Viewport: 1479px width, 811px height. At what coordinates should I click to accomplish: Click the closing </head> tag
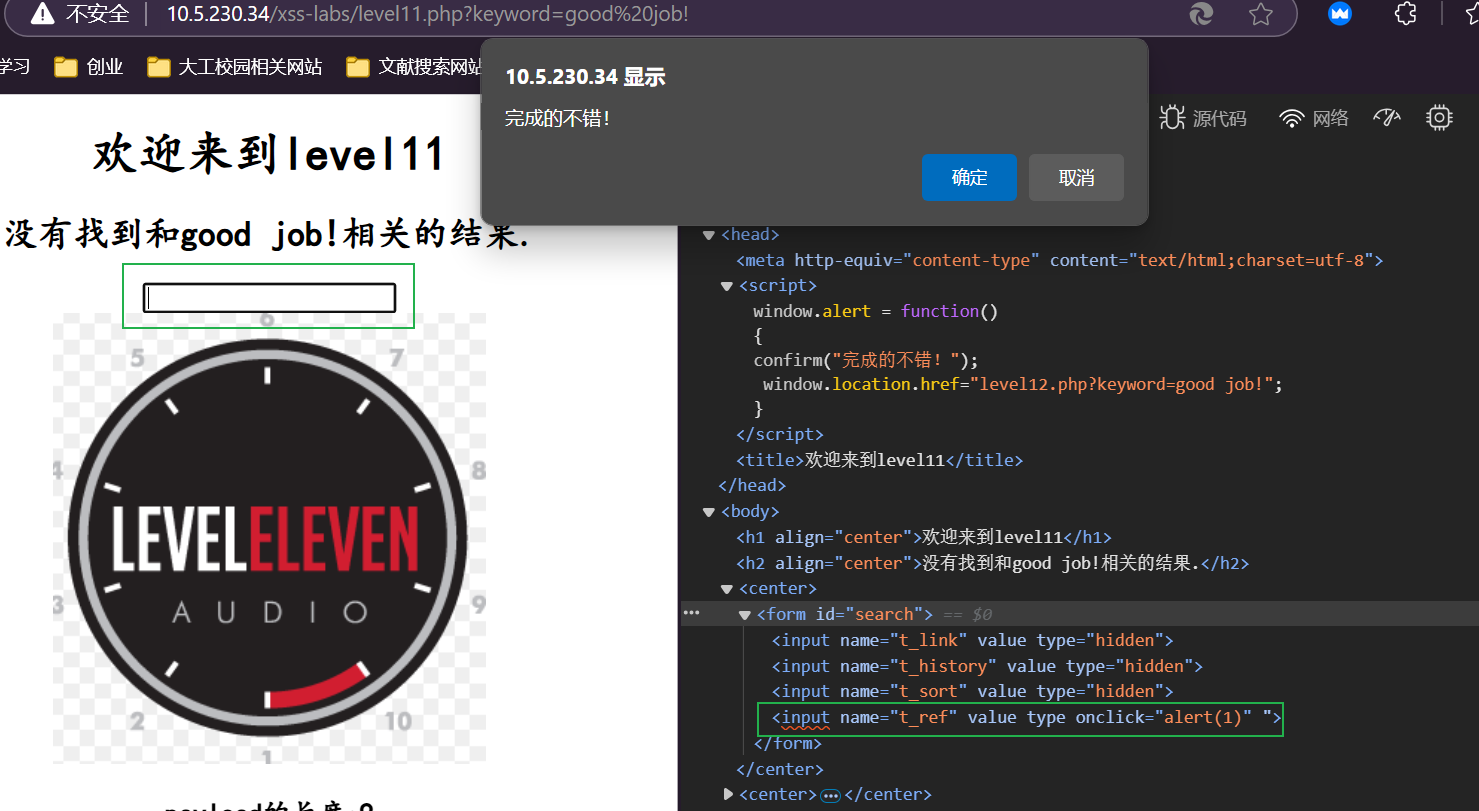[x=752, y=485]
